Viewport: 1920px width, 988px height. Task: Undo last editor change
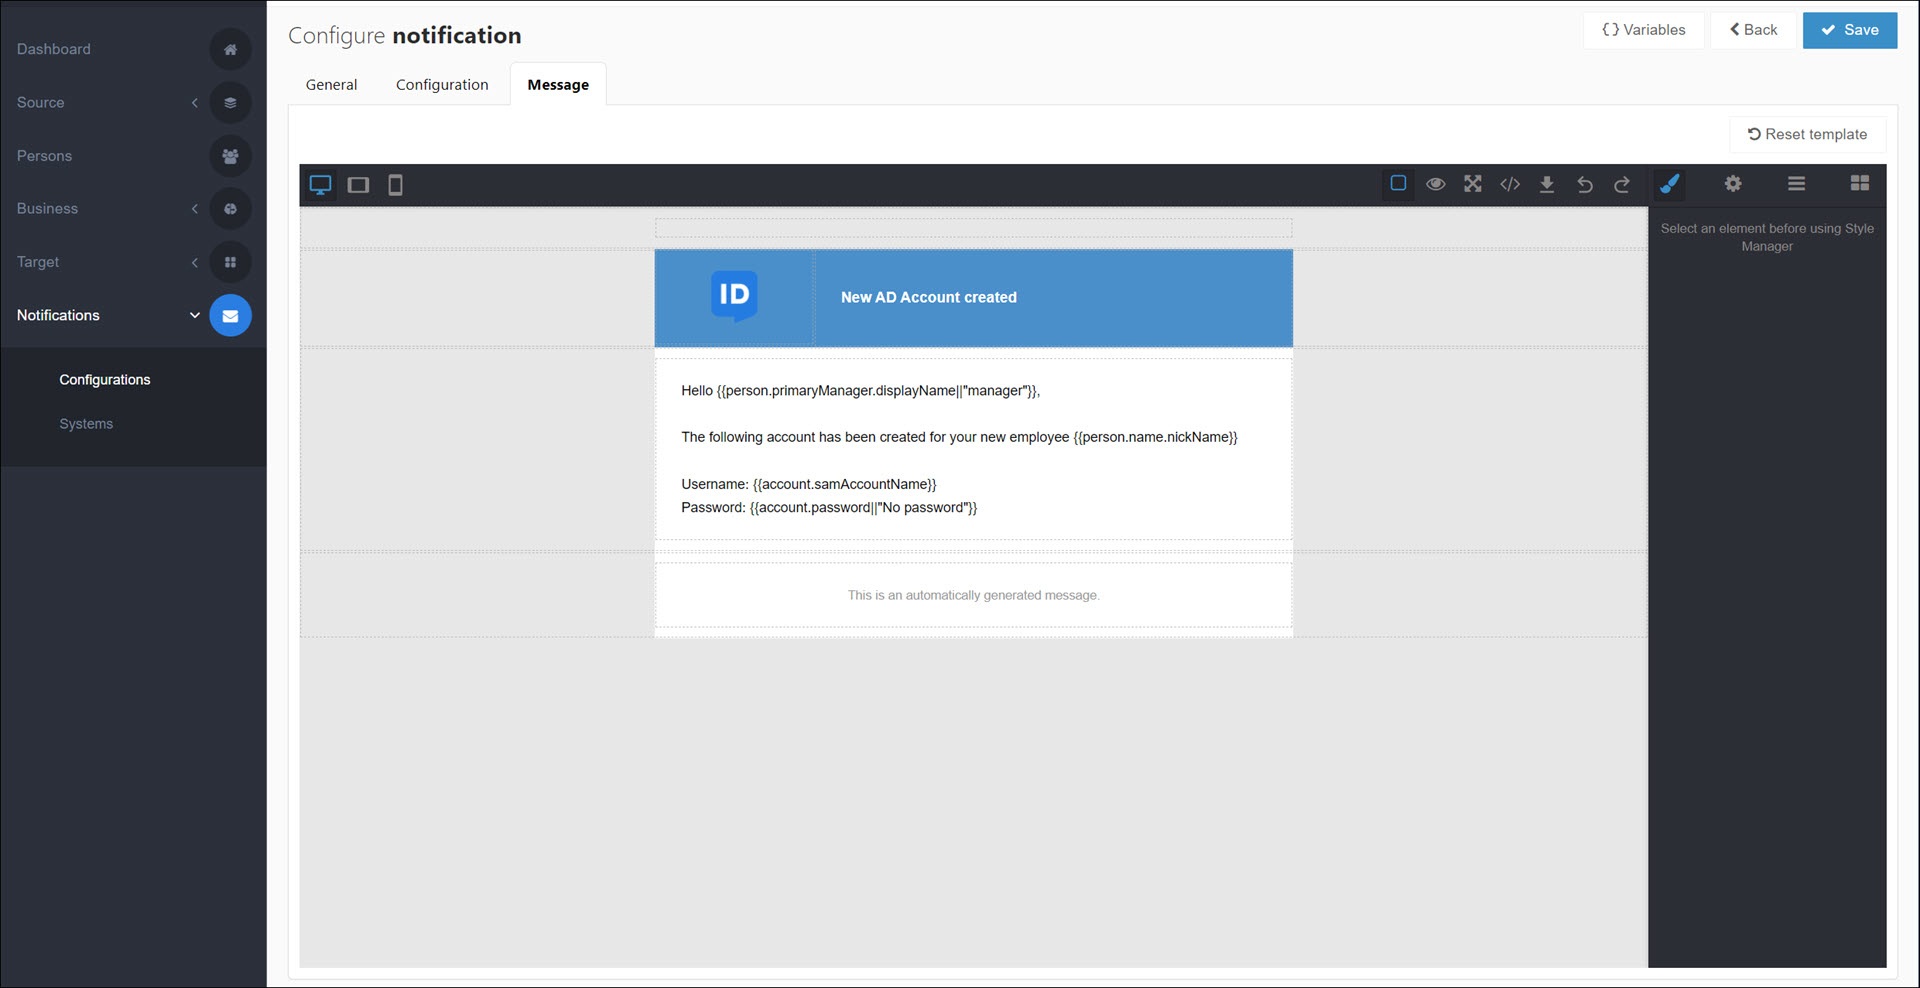(x=1585, y=184)
